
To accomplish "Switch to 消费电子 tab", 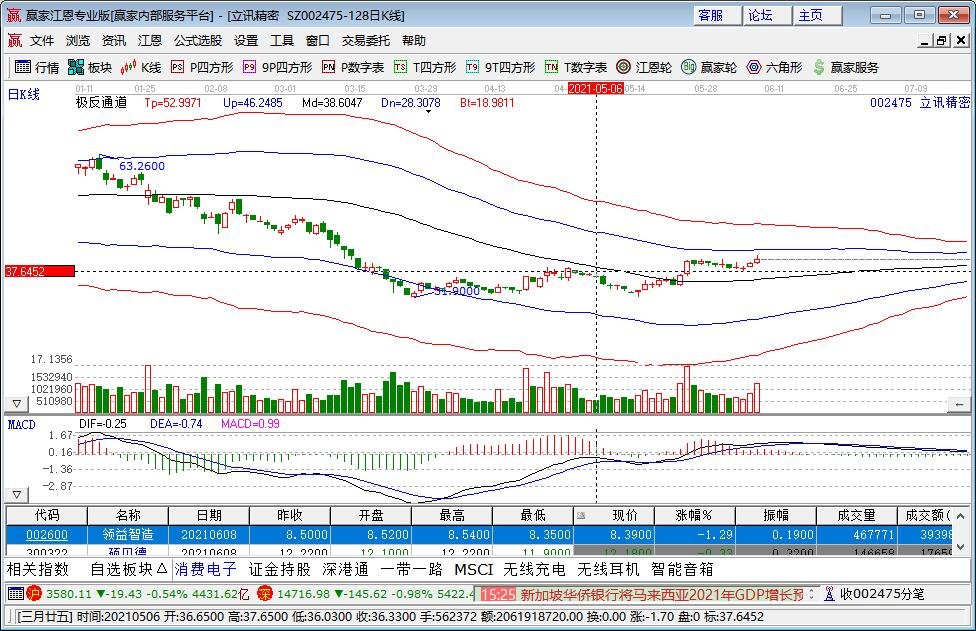I will coord(205,569).
